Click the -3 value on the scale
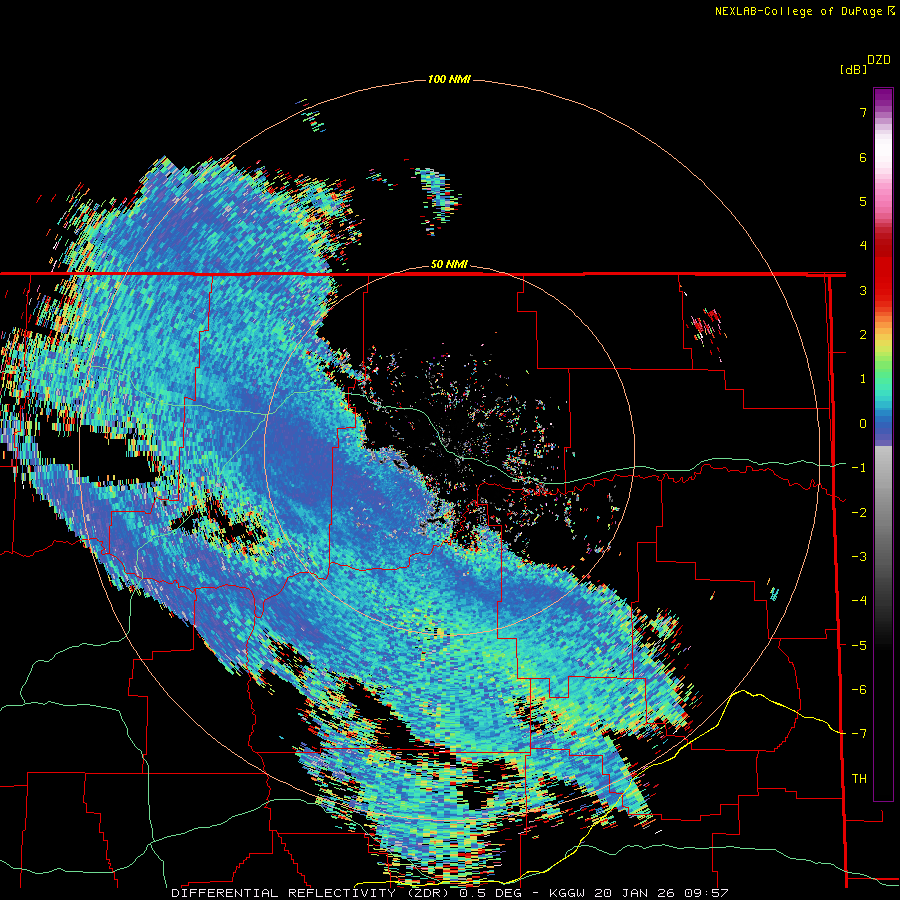Screen dimensions: 900x900 (x=859, y=557)
